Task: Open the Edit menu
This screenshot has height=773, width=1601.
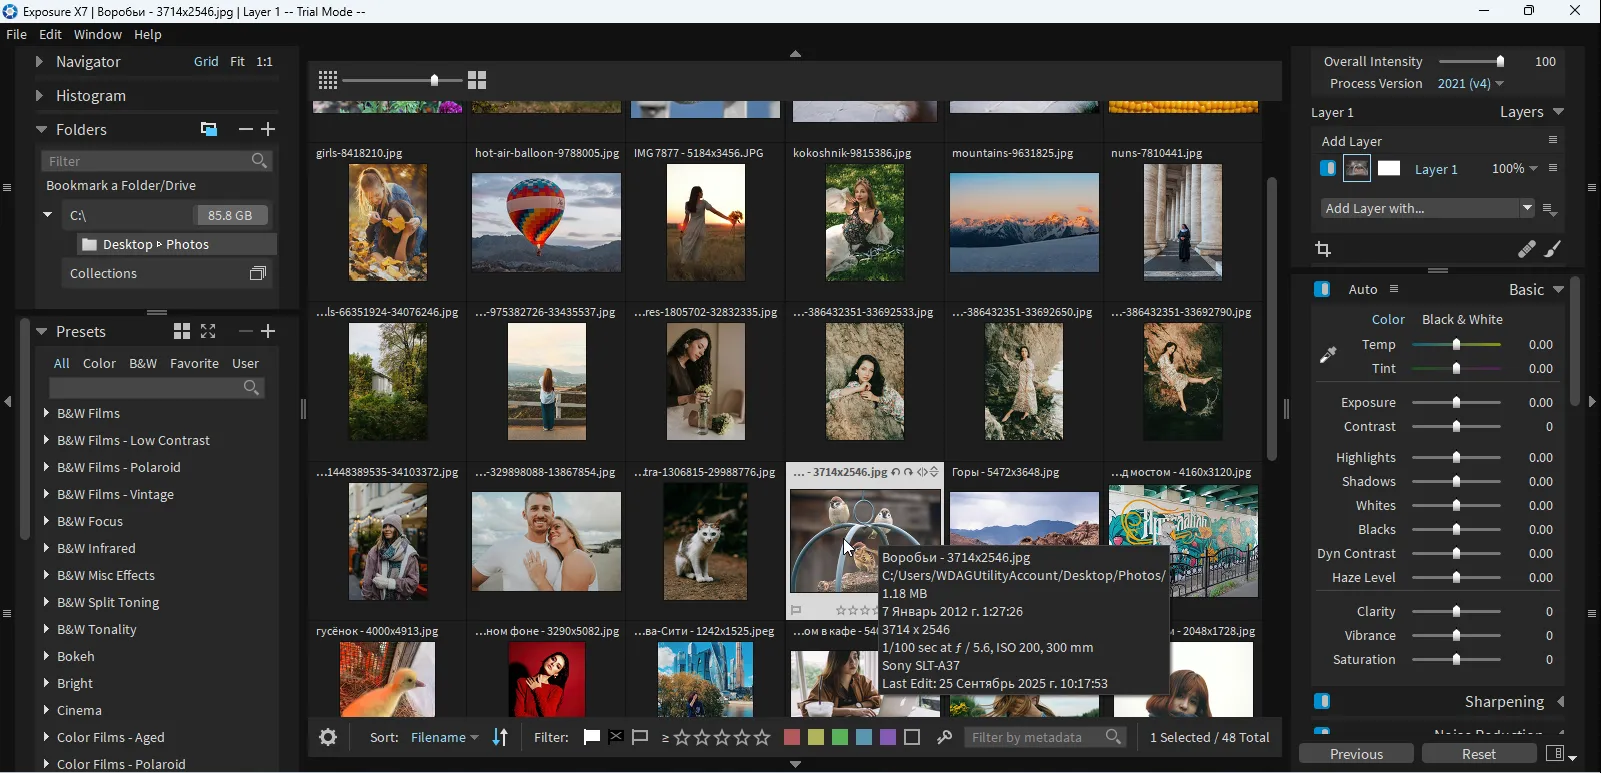Action: pyautogui.click(x=50, y=34)
